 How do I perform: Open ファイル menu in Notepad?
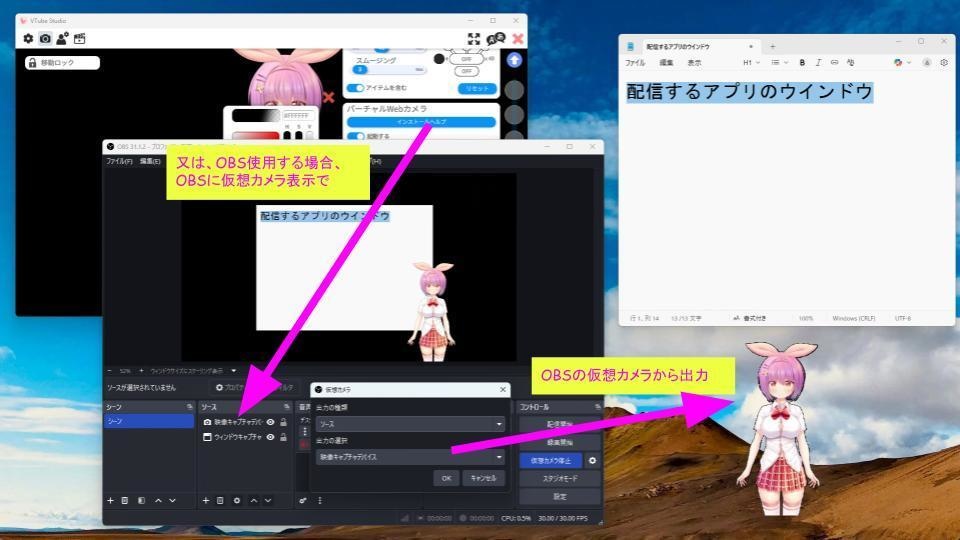[635, 62]
